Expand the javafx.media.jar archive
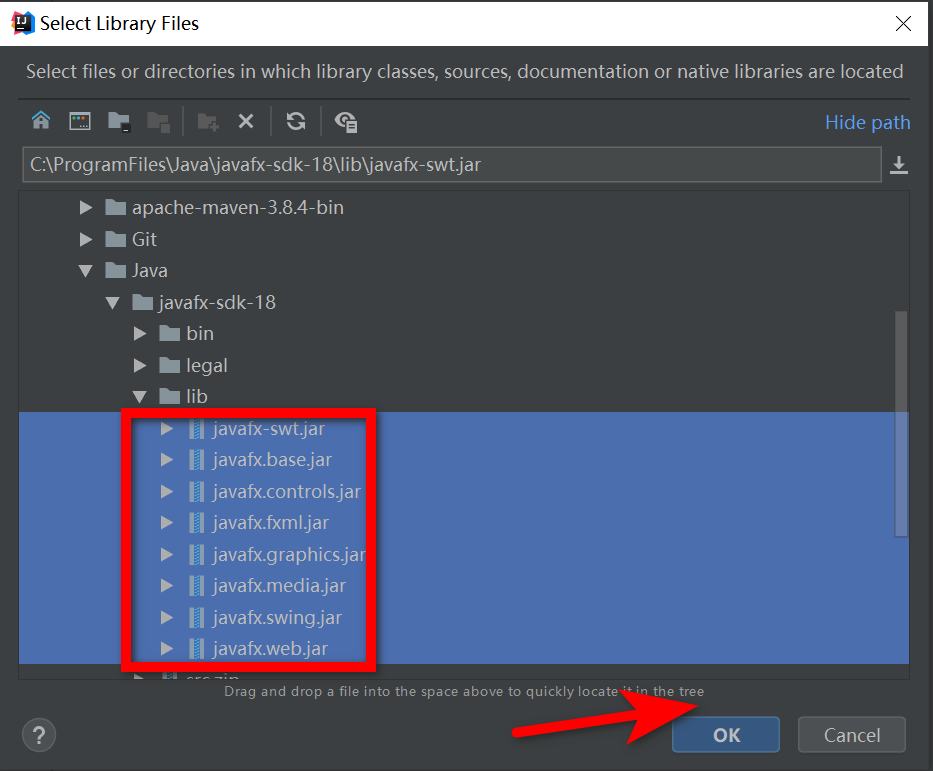The width and height of the screenshot is (933, 771). pyautogui.click(x=167, y=586)
